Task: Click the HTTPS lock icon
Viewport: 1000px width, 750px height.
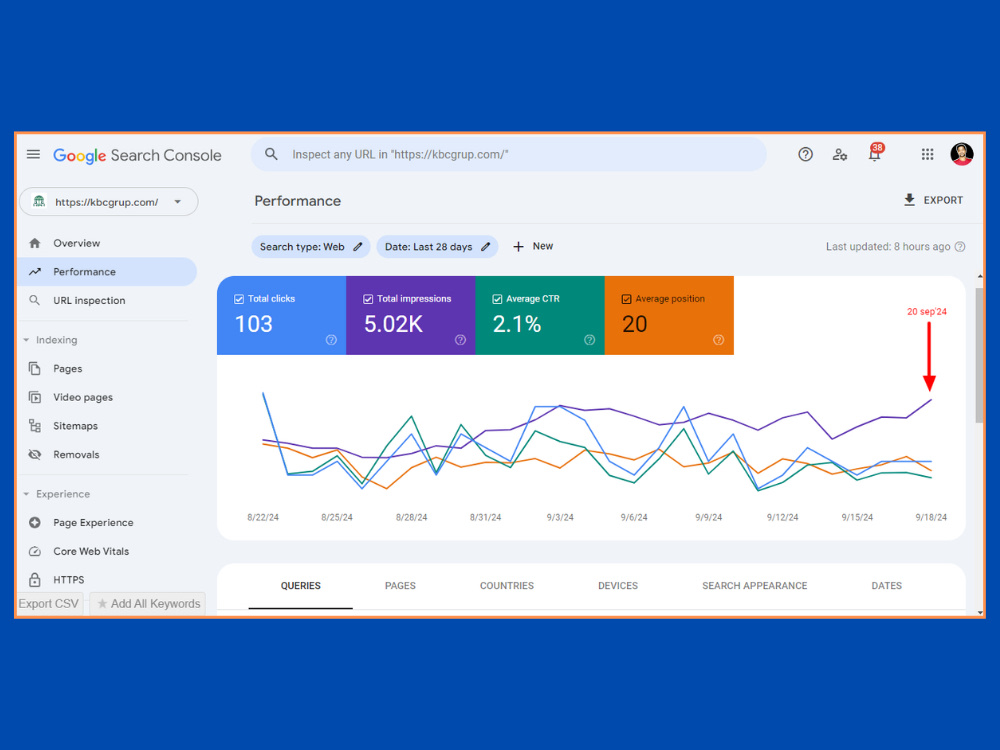Action: 35,580
